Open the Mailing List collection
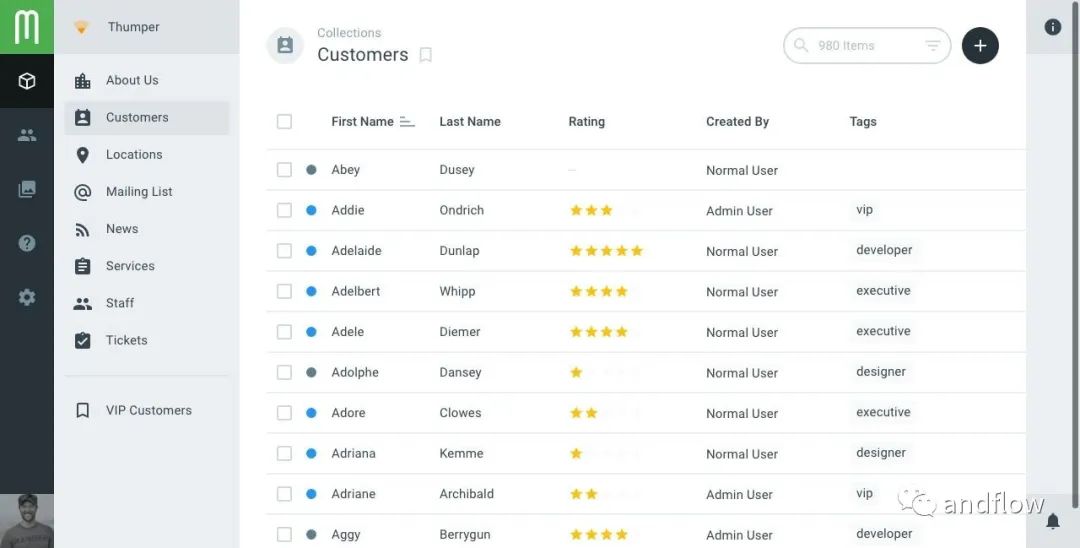The width and height of the screenshot is (1080, 548). click(139, 192)
